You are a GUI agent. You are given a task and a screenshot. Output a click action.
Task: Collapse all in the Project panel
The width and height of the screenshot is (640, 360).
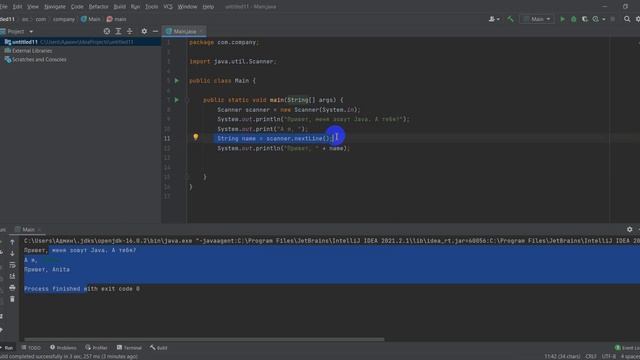129,31
